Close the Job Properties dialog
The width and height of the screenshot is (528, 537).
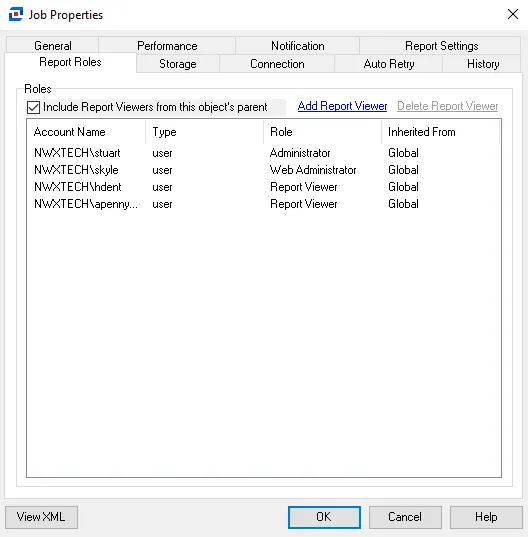coord(513,14)
